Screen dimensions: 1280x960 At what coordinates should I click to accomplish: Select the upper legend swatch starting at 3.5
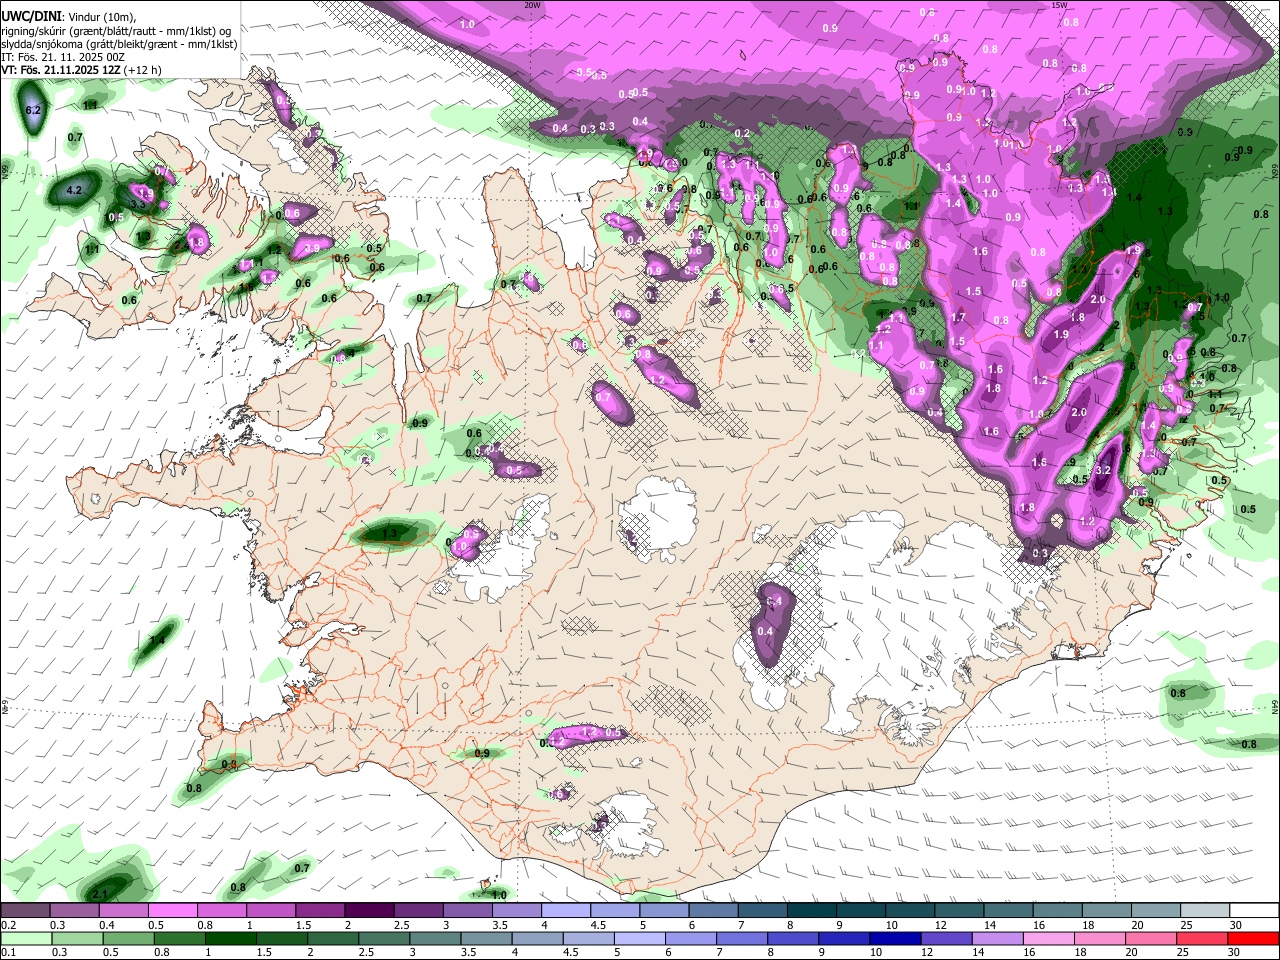click(x=516, y=911)
